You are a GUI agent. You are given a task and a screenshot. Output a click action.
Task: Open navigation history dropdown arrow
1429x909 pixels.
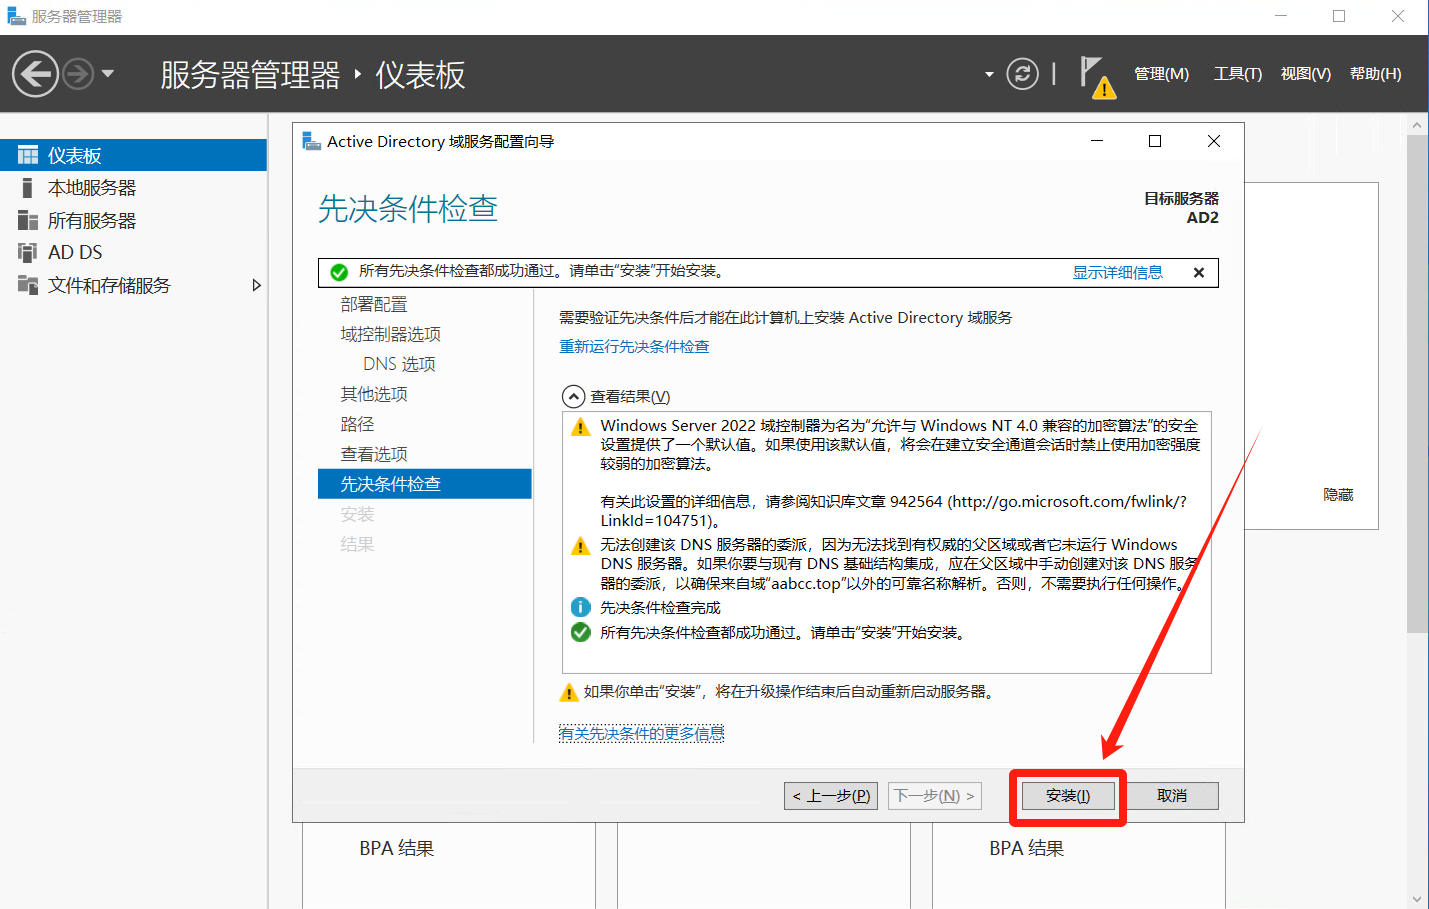pyautogui.click(x=108, y=74)
